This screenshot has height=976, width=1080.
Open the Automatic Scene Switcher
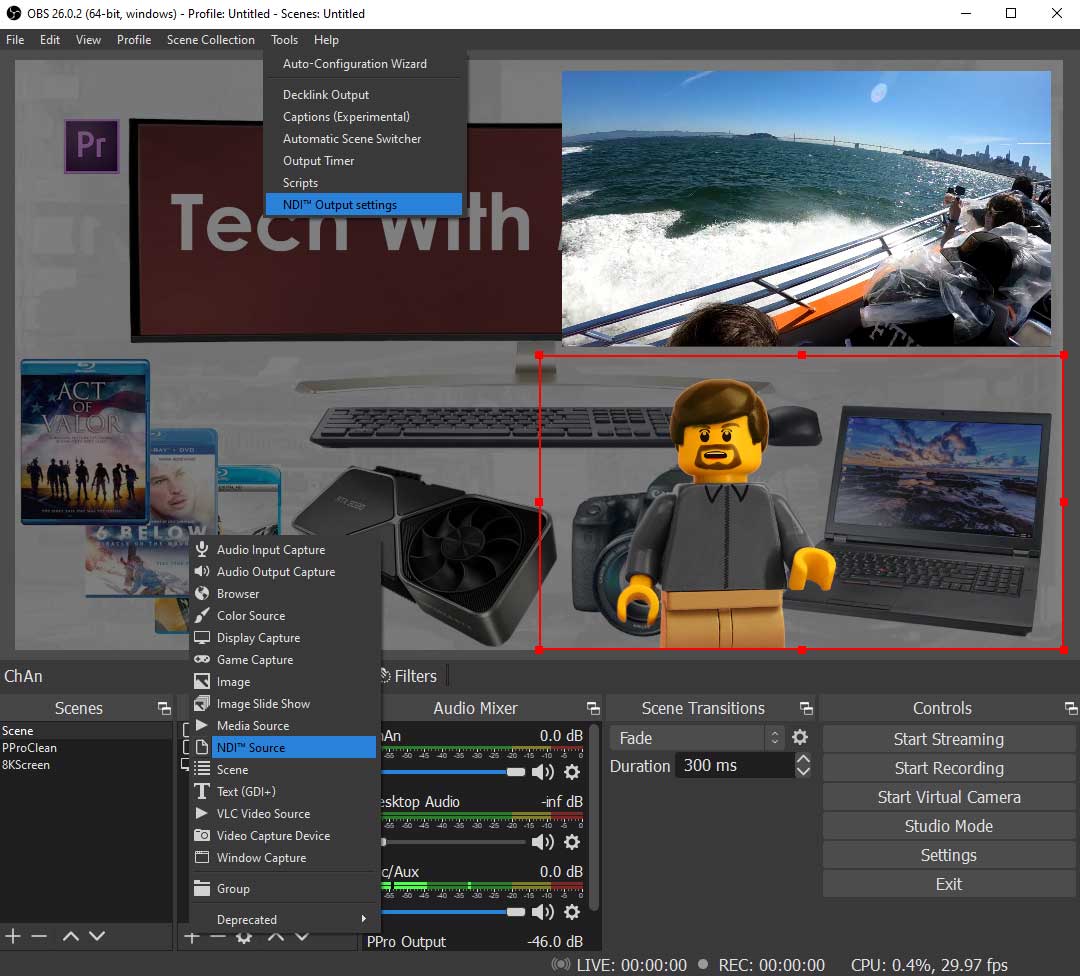click(364, 138)
